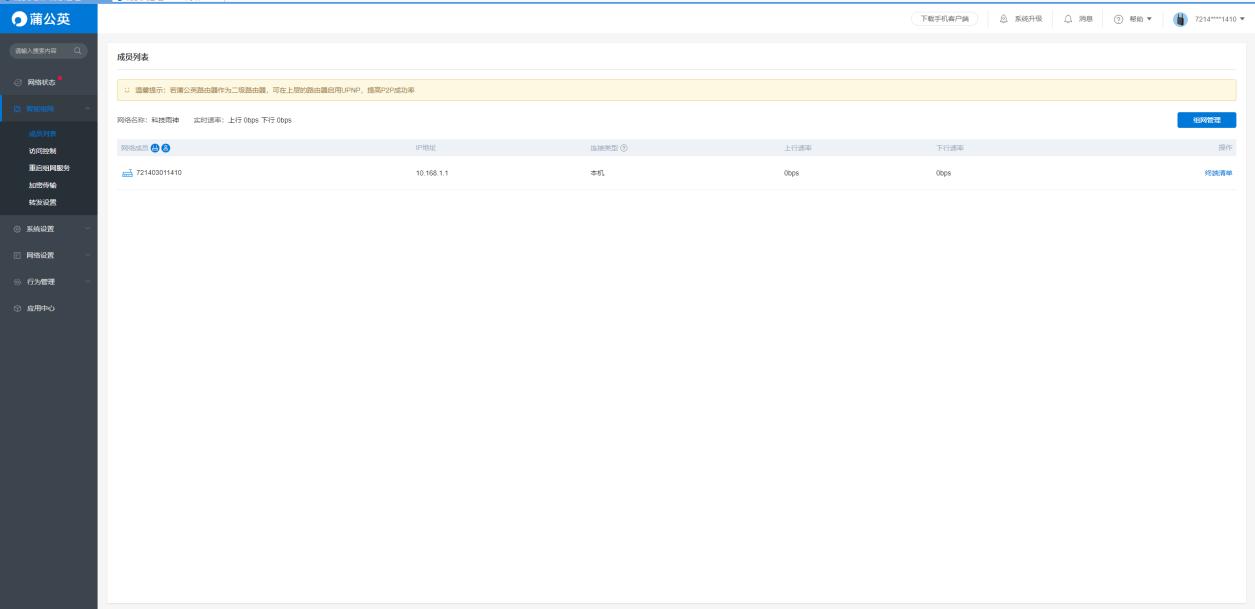Click the icon beside 行为管理 in the sidebar
The width and height of the screenshot is (1255, 609).
tap(18, 282)
